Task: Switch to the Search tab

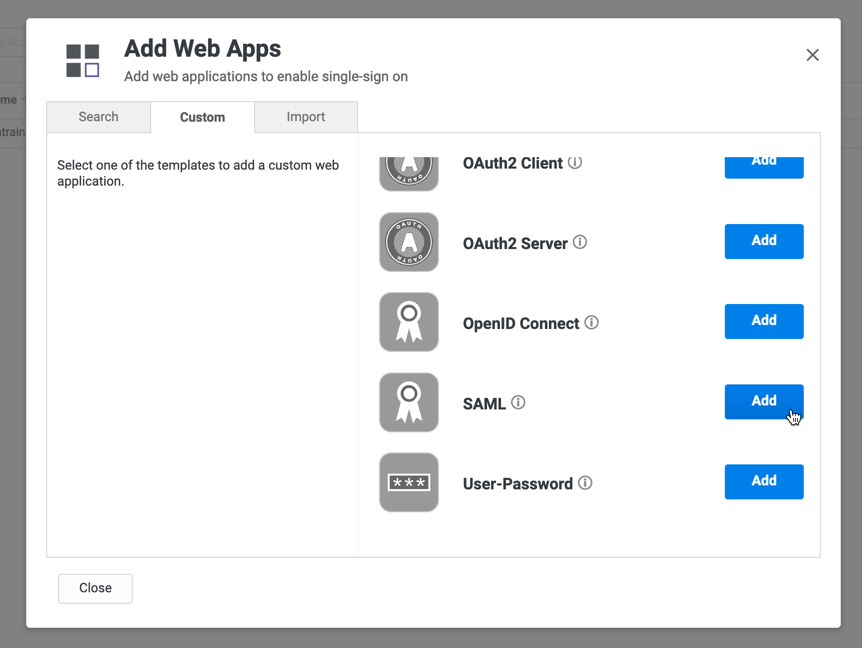Action: [x=98, y=117]
